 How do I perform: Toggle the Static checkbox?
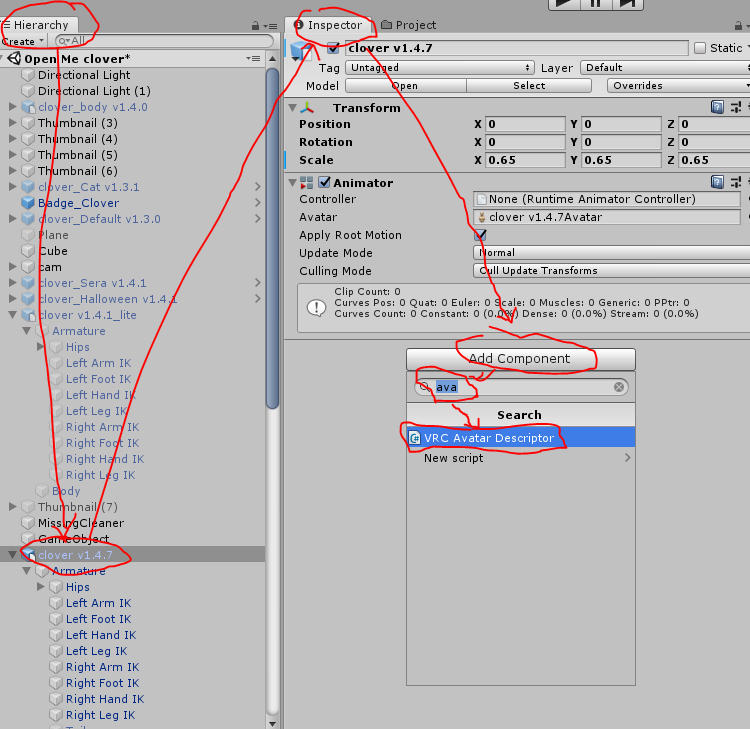[700, 48]
